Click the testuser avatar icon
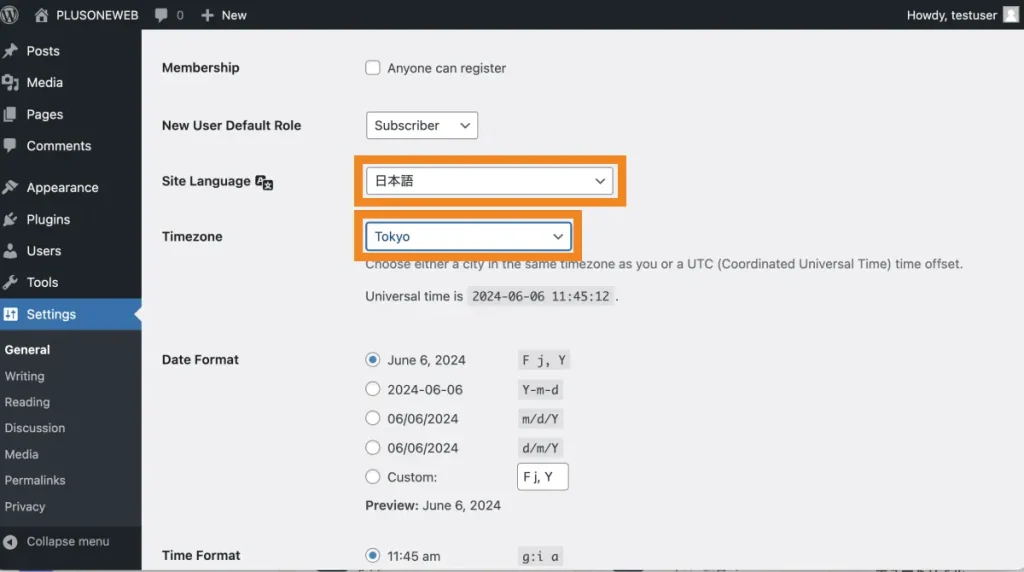 click(1010, 15)
